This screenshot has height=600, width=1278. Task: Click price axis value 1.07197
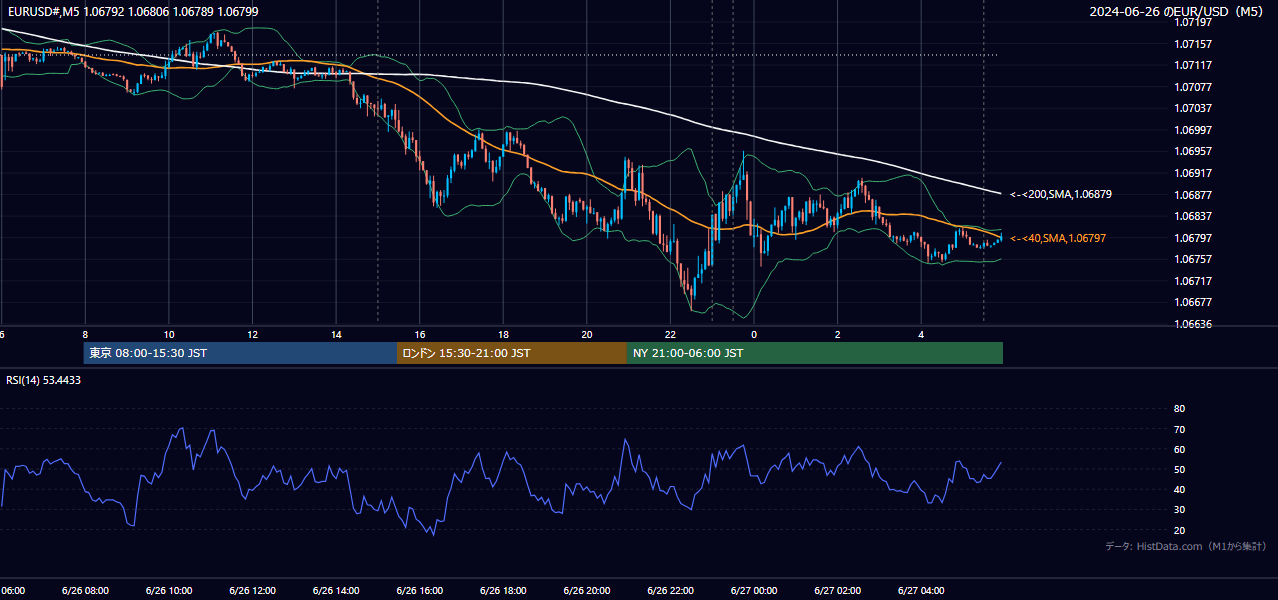pyautogui.click(x=1192, y=22)
